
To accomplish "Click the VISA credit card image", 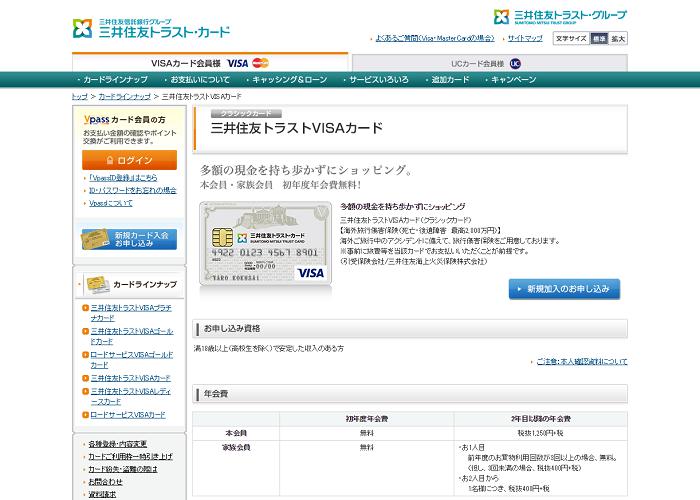I will coord(266,243).
